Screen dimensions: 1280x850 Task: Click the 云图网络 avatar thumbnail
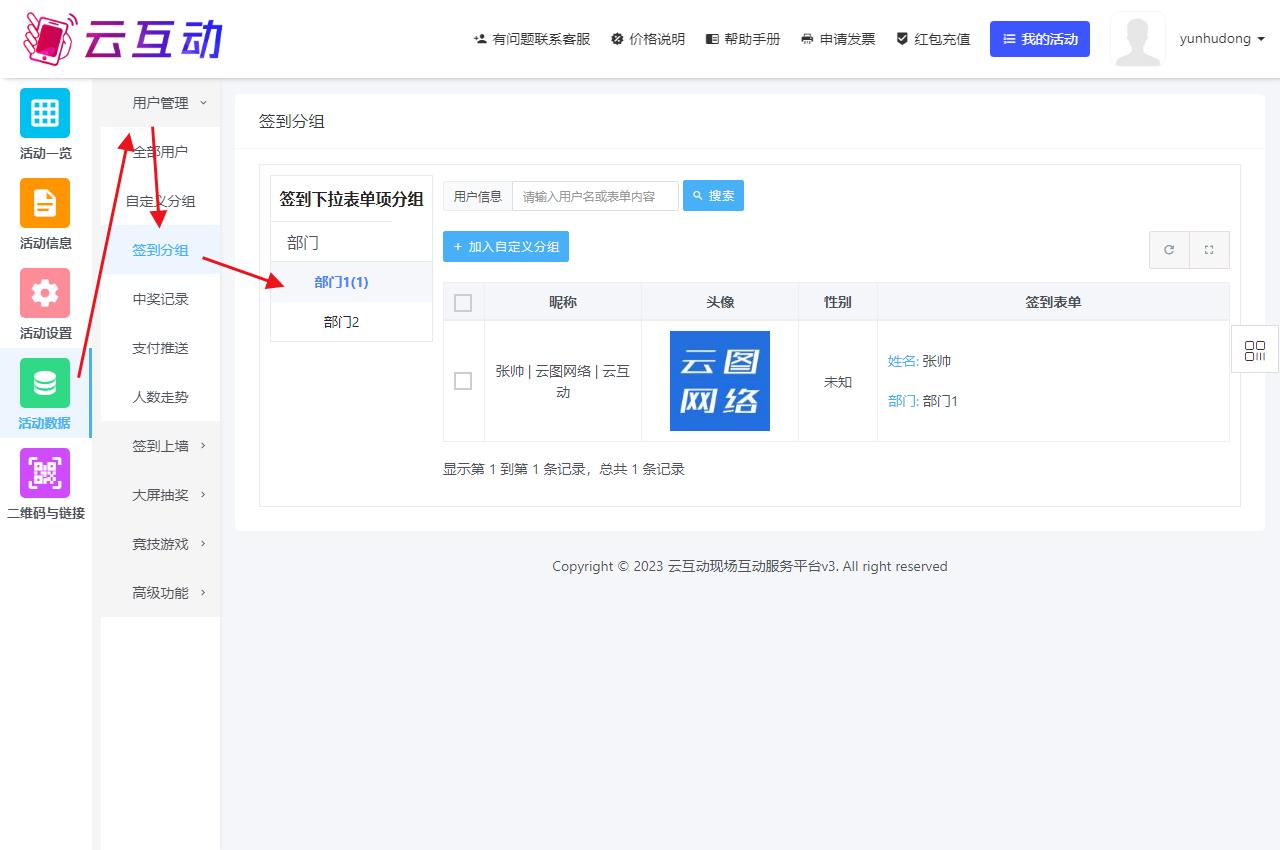click(x=720, y=381)
